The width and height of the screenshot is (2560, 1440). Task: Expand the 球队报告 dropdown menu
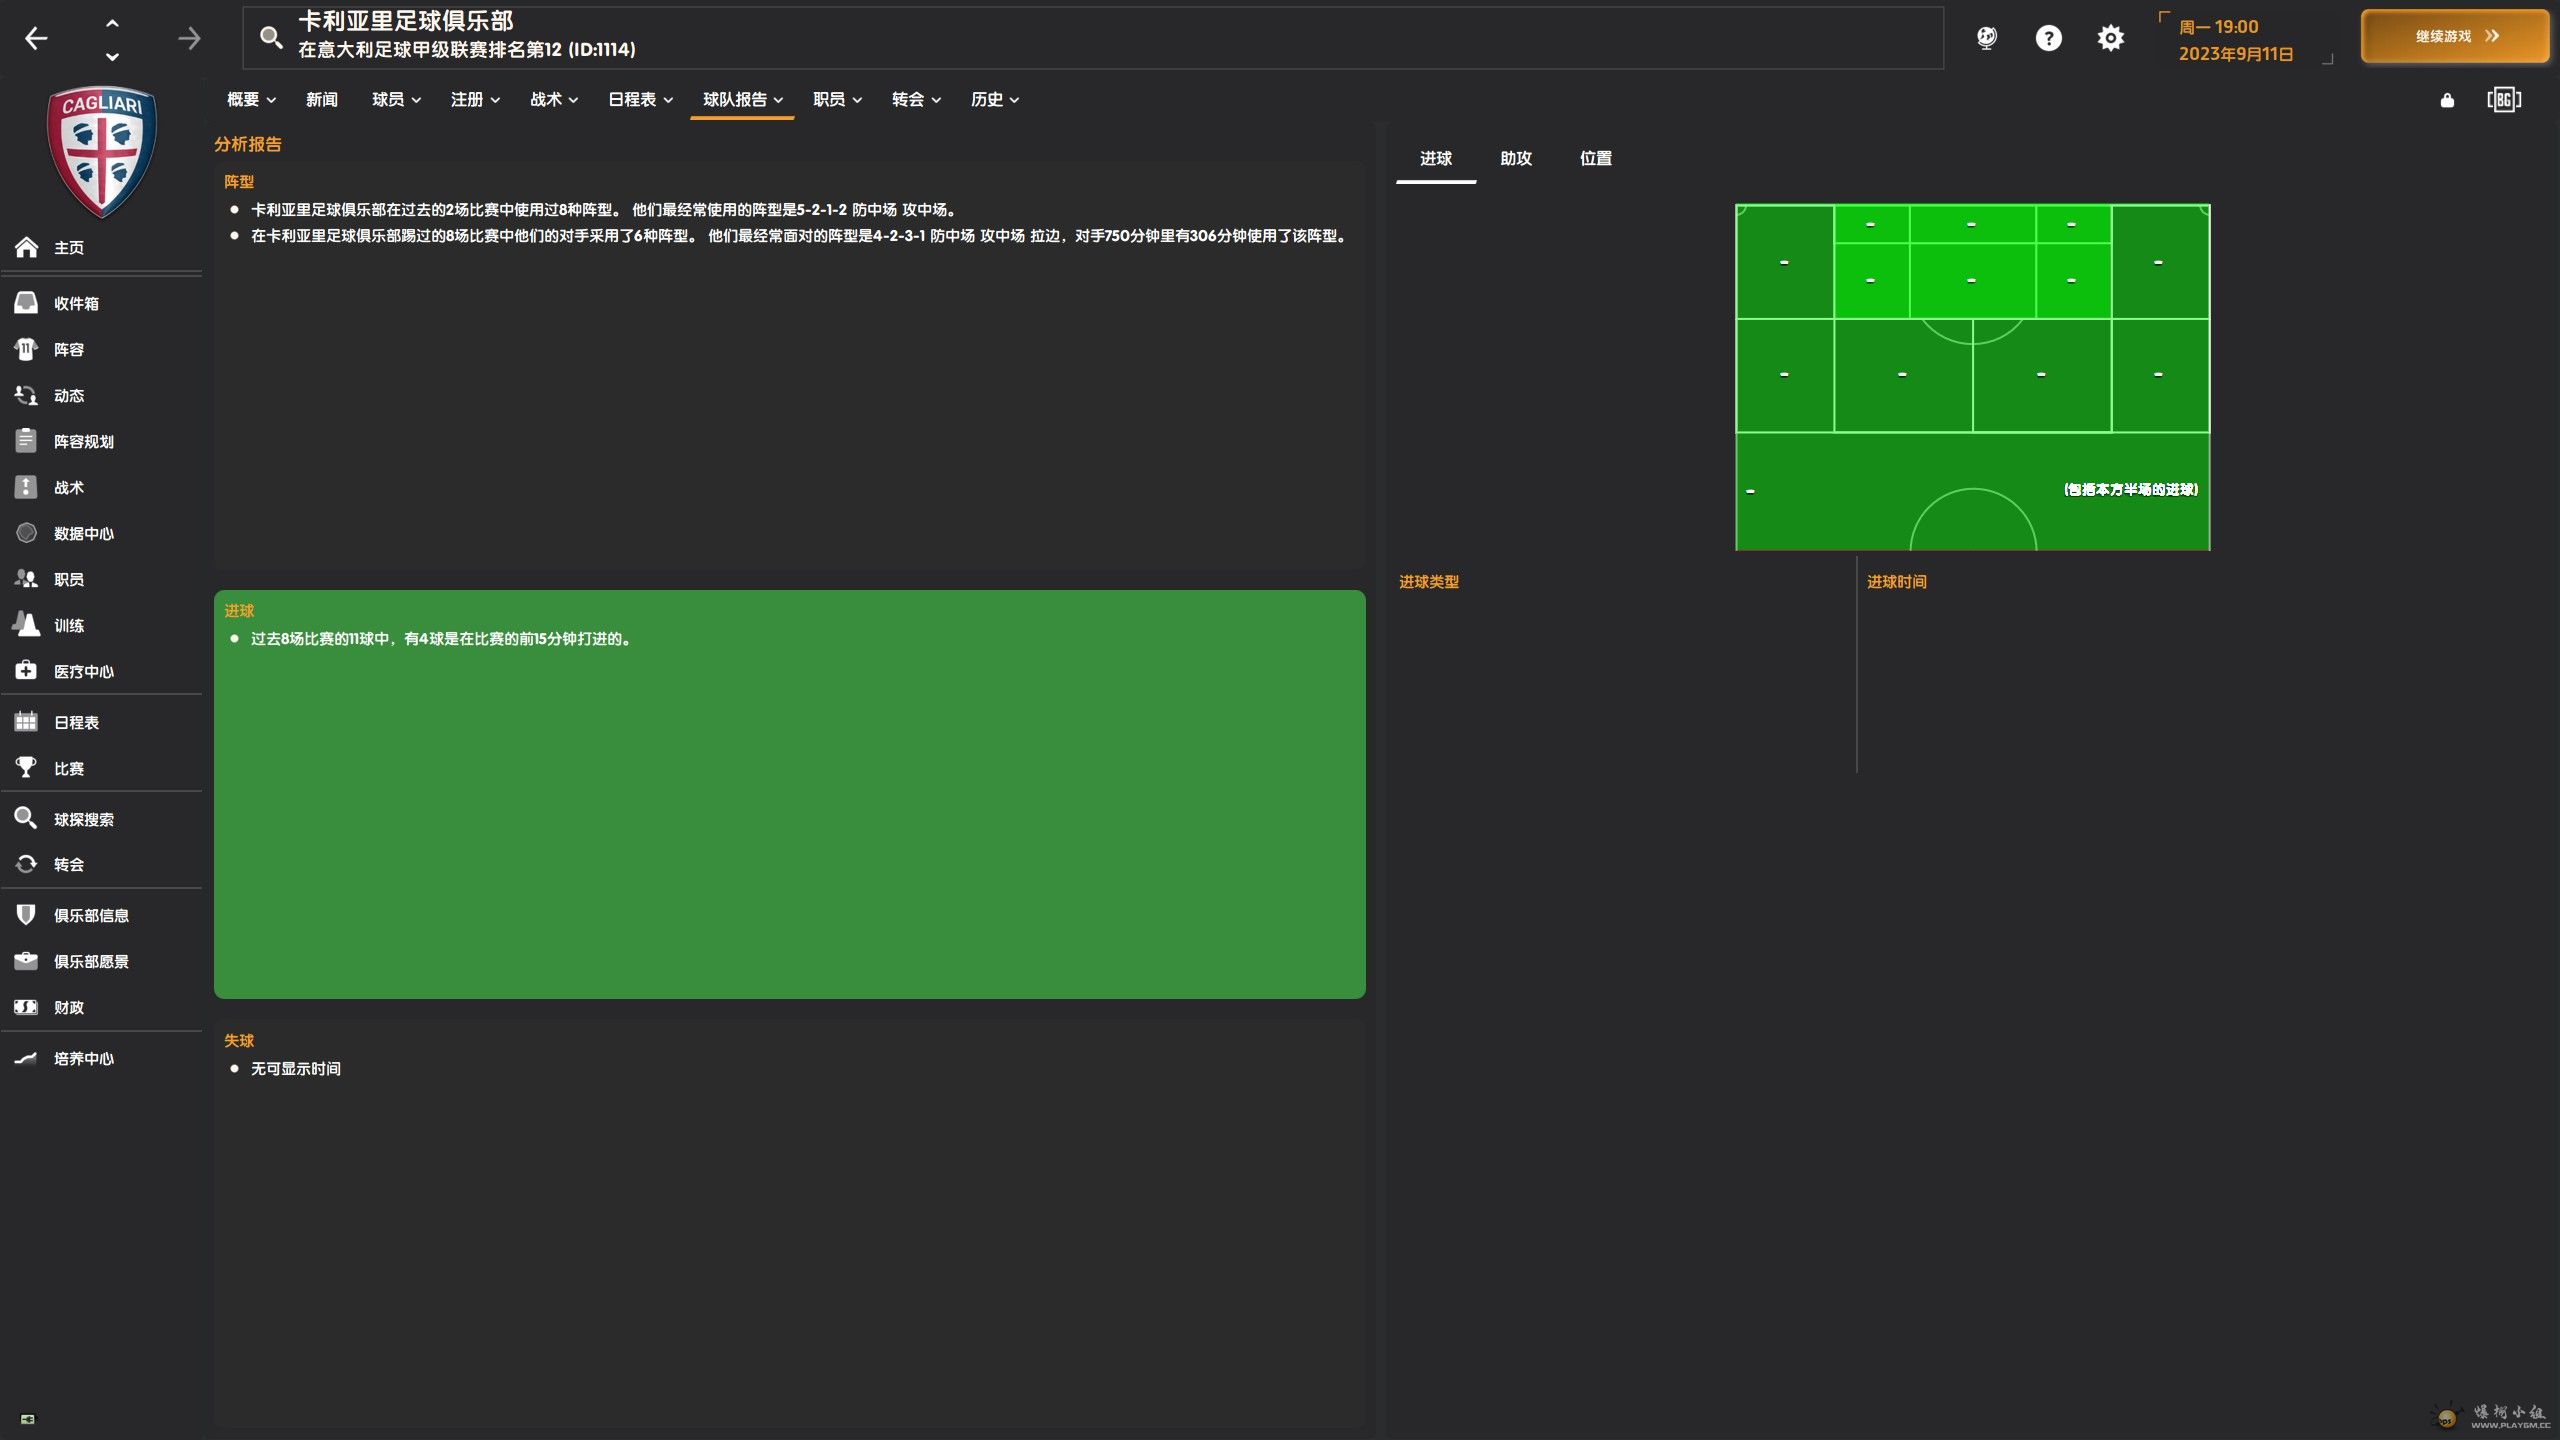(742, 99)
